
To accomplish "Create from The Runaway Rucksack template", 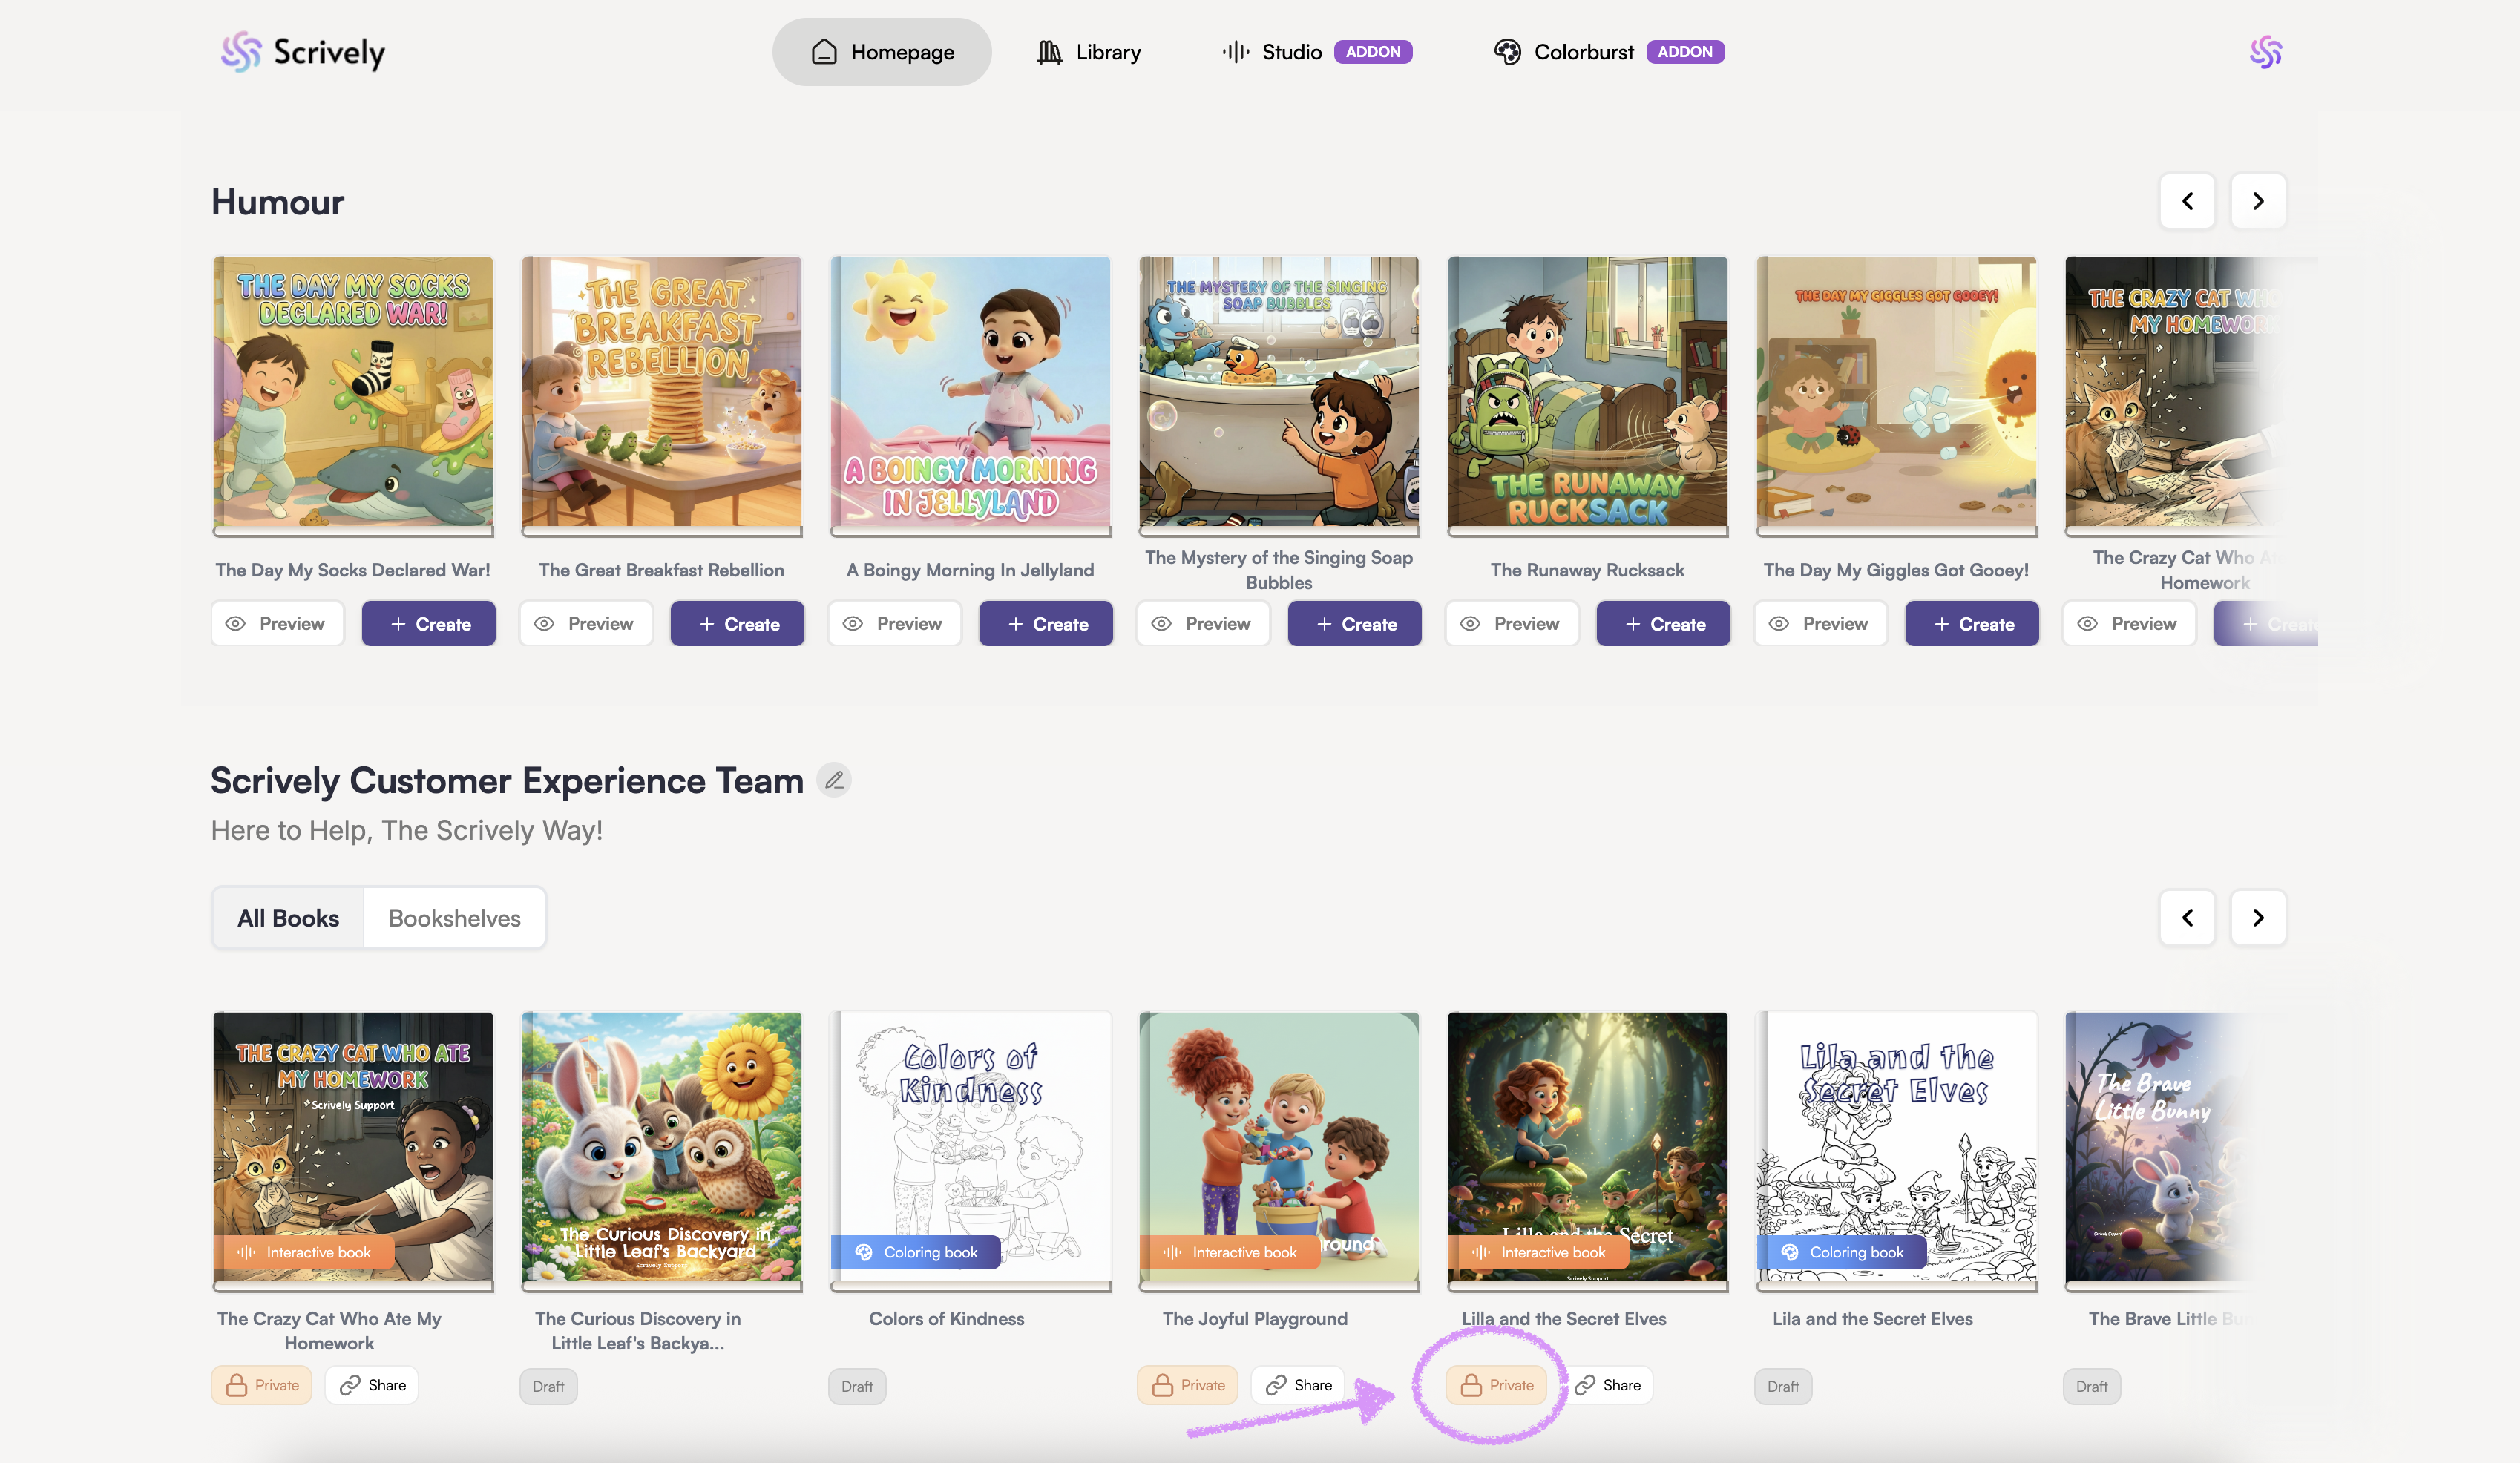I will coord(1663,624).
